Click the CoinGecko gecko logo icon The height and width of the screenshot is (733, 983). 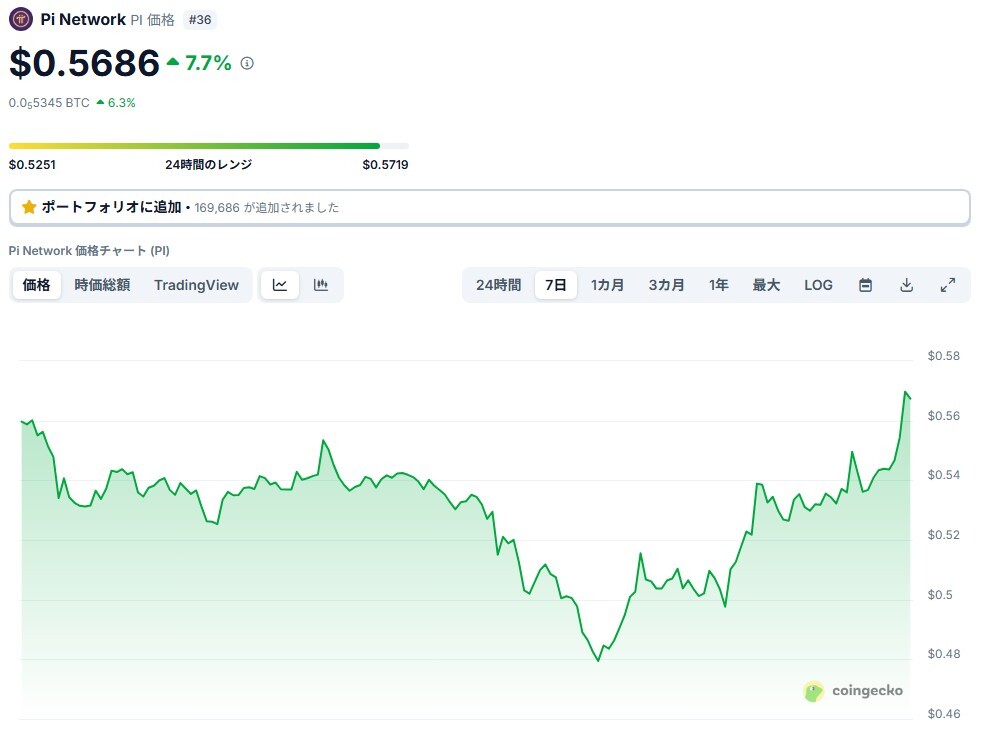pos(813,691)
